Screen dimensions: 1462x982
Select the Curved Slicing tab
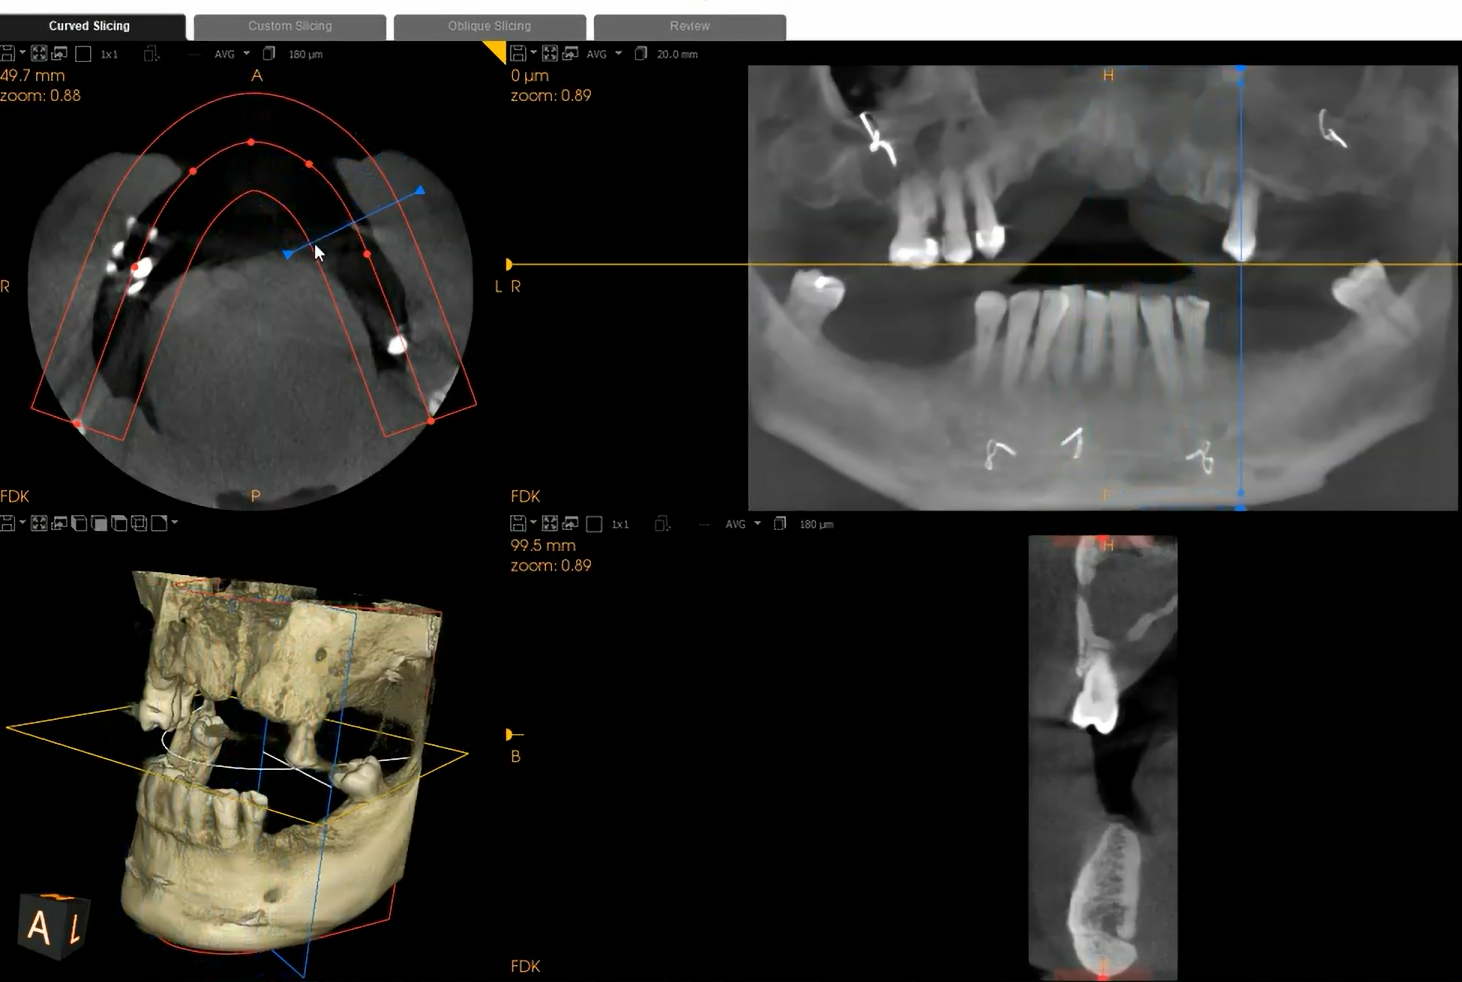click(x=89, y=26)
